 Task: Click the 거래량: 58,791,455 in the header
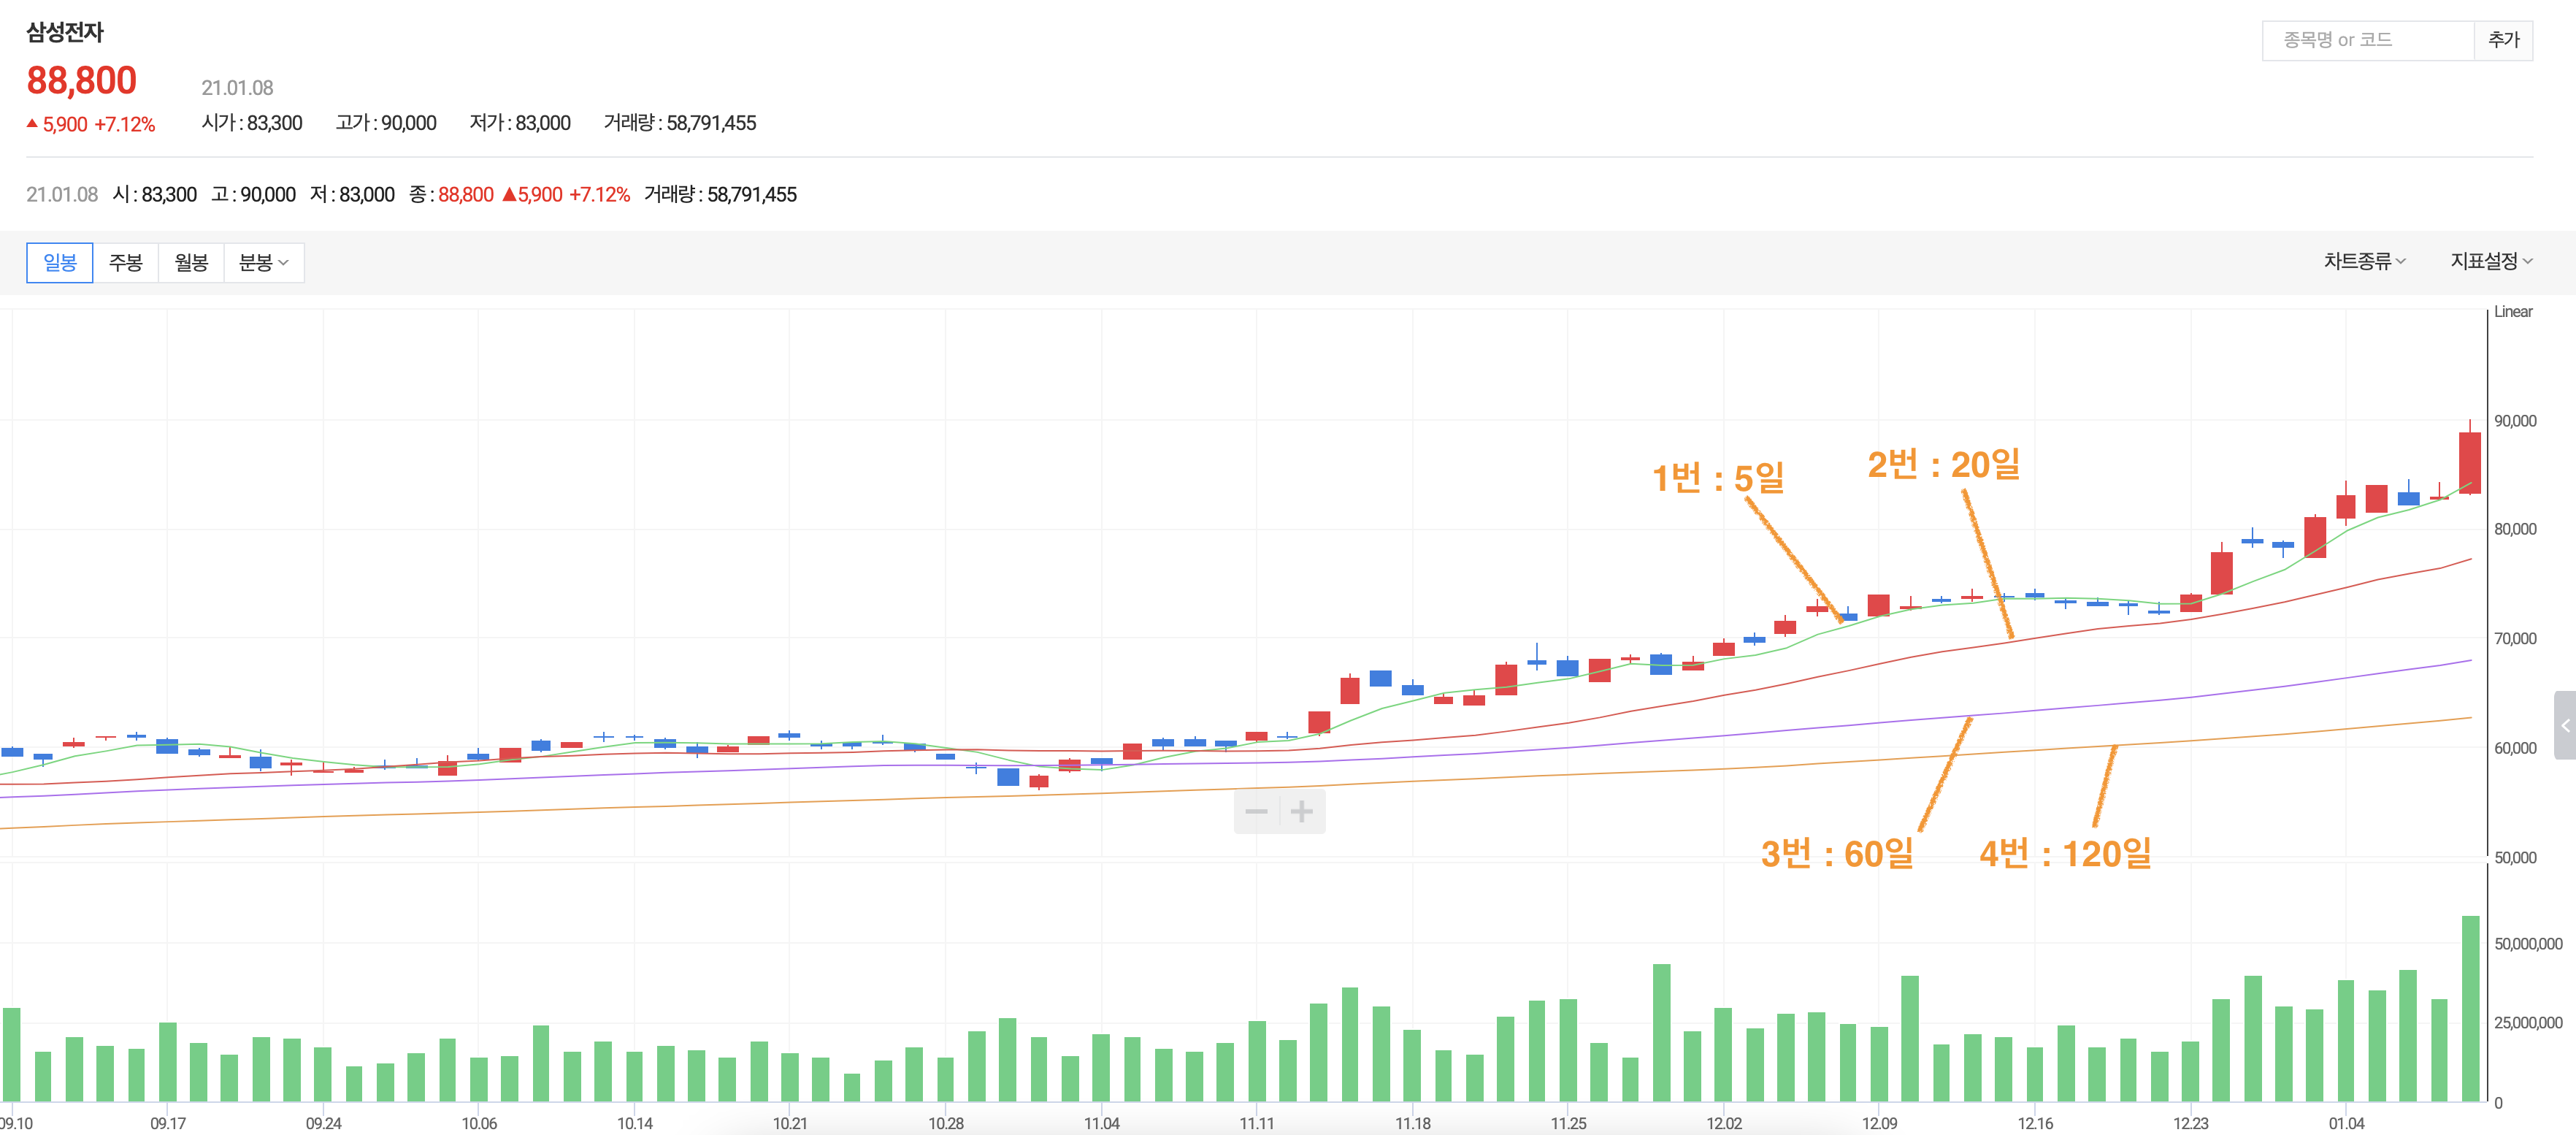[680, 123]
